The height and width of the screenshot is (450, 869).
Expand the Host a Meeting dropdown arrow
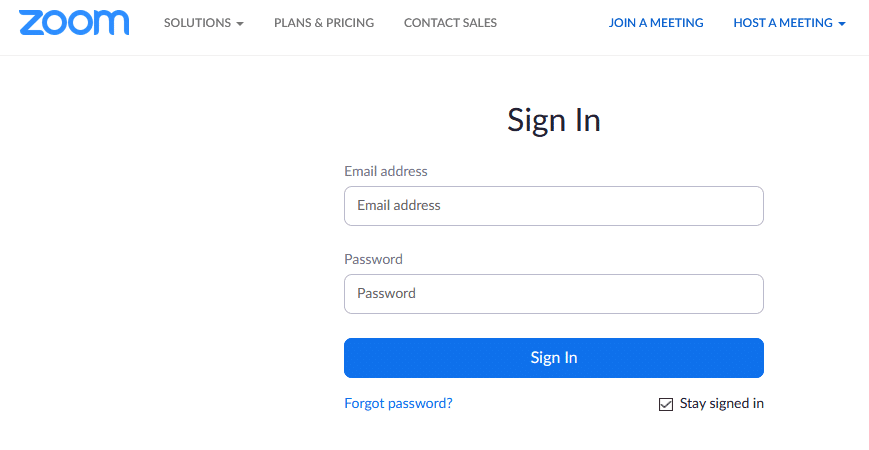[x=842, y=24]
